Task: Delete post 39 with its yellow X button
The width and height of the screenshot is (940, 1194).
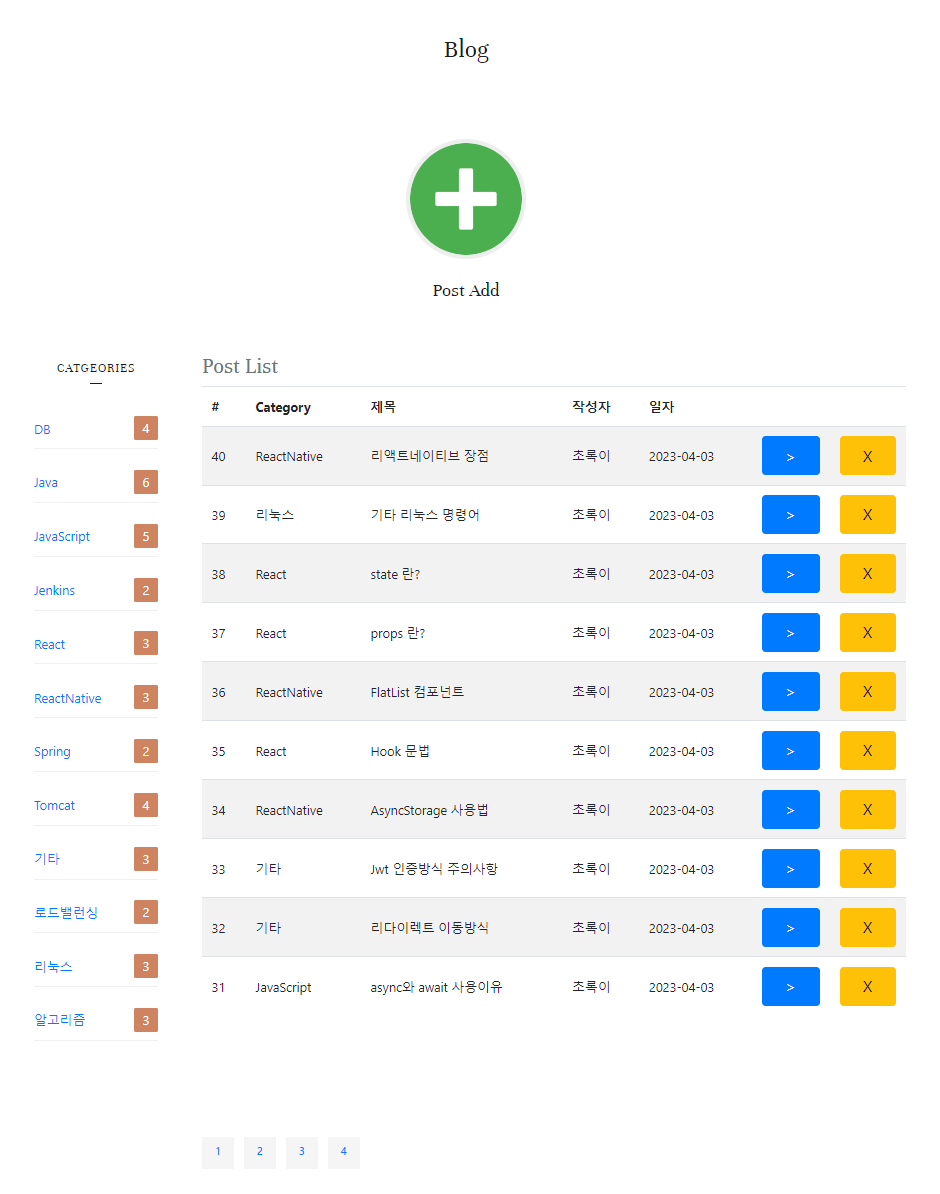Action: point(867,514)
